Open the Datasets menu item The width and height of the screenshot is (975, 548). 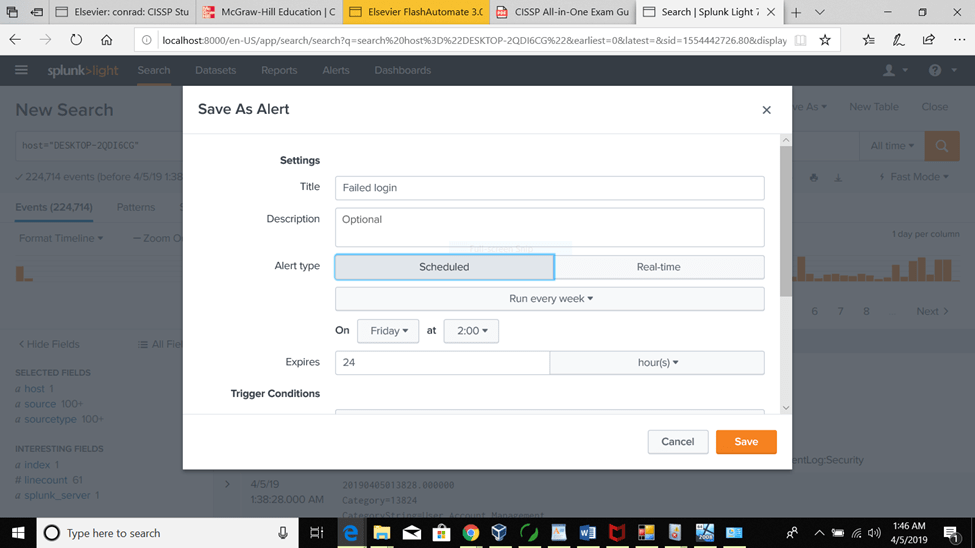(215, 70)
